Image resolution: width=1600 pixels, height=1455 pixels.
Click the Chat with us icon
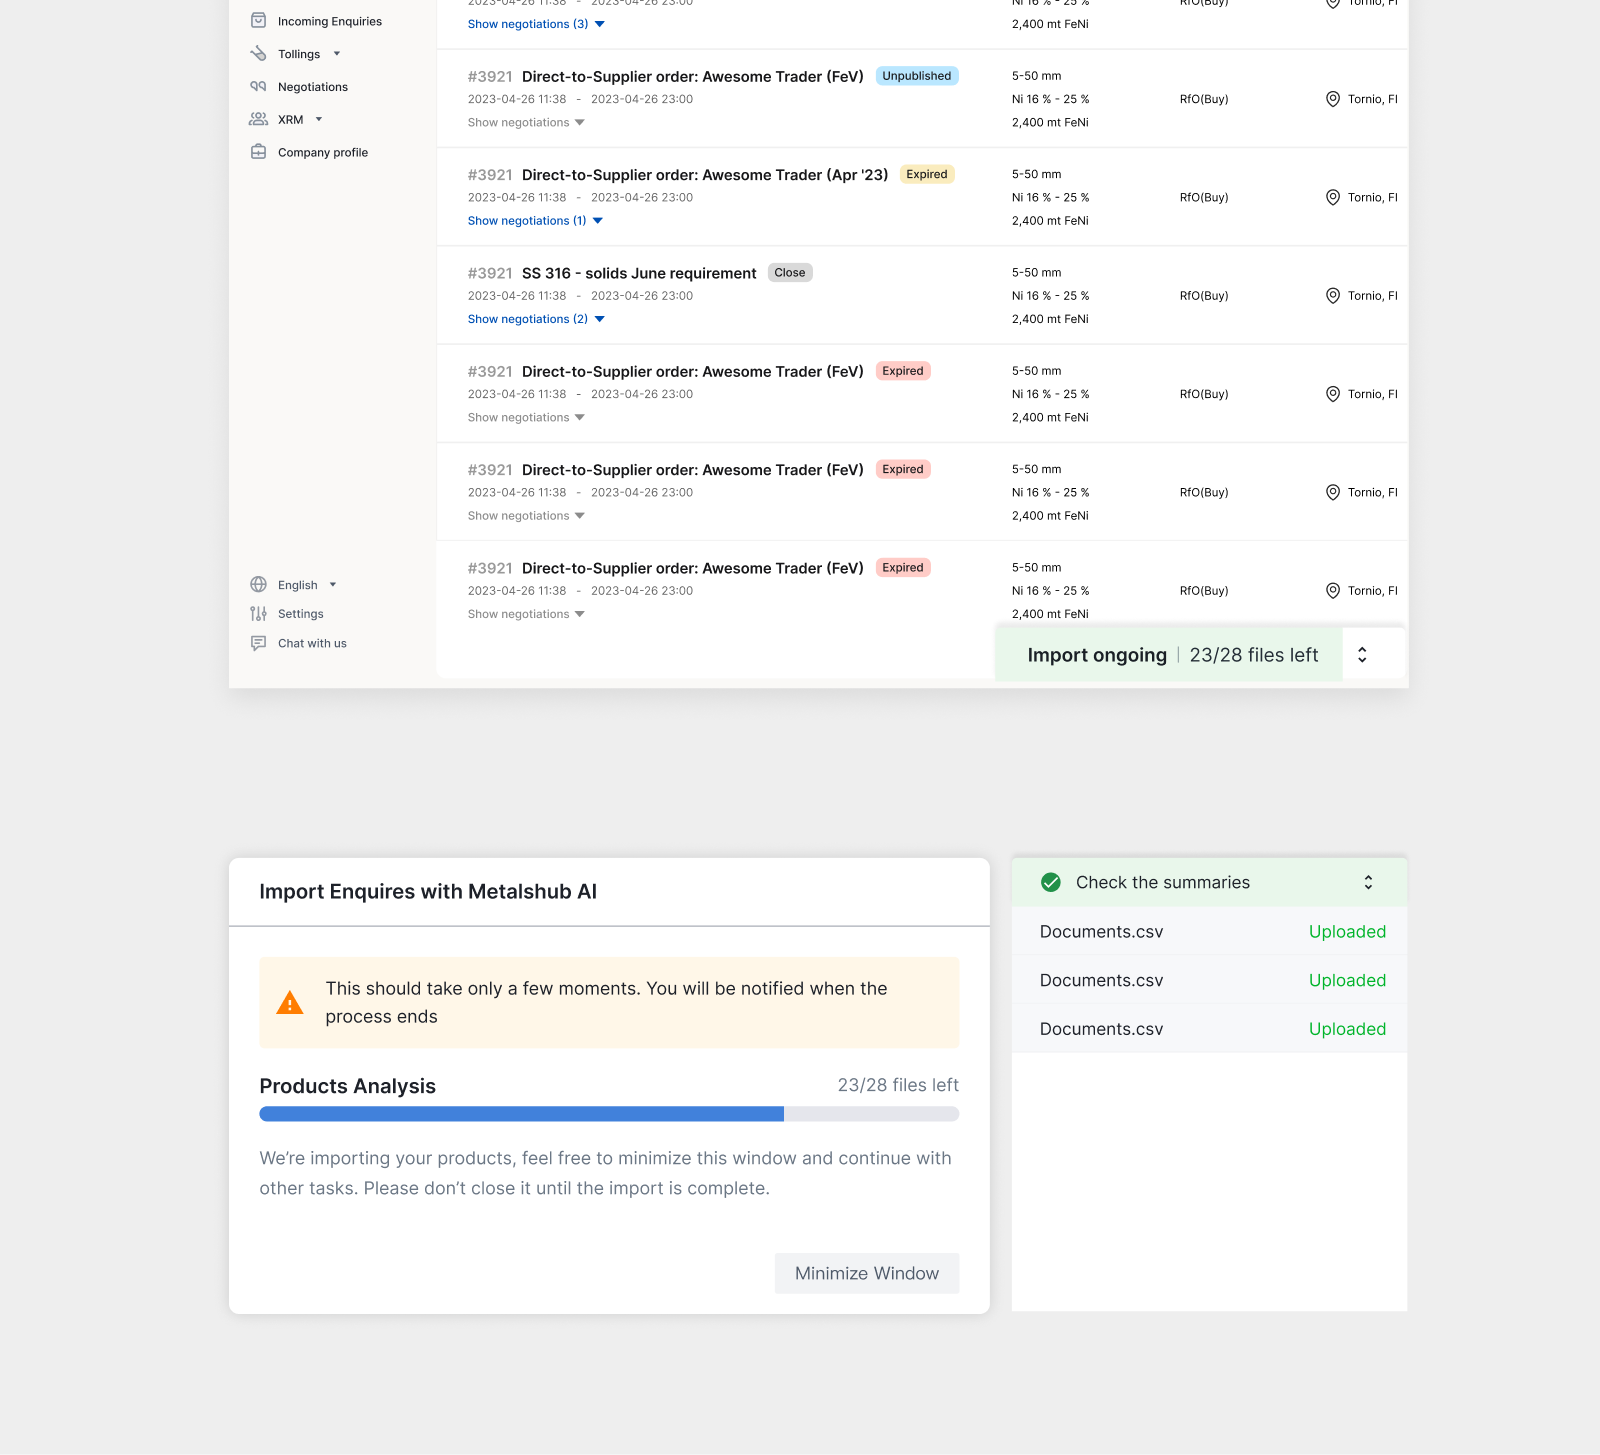click(x=258, y=643)
